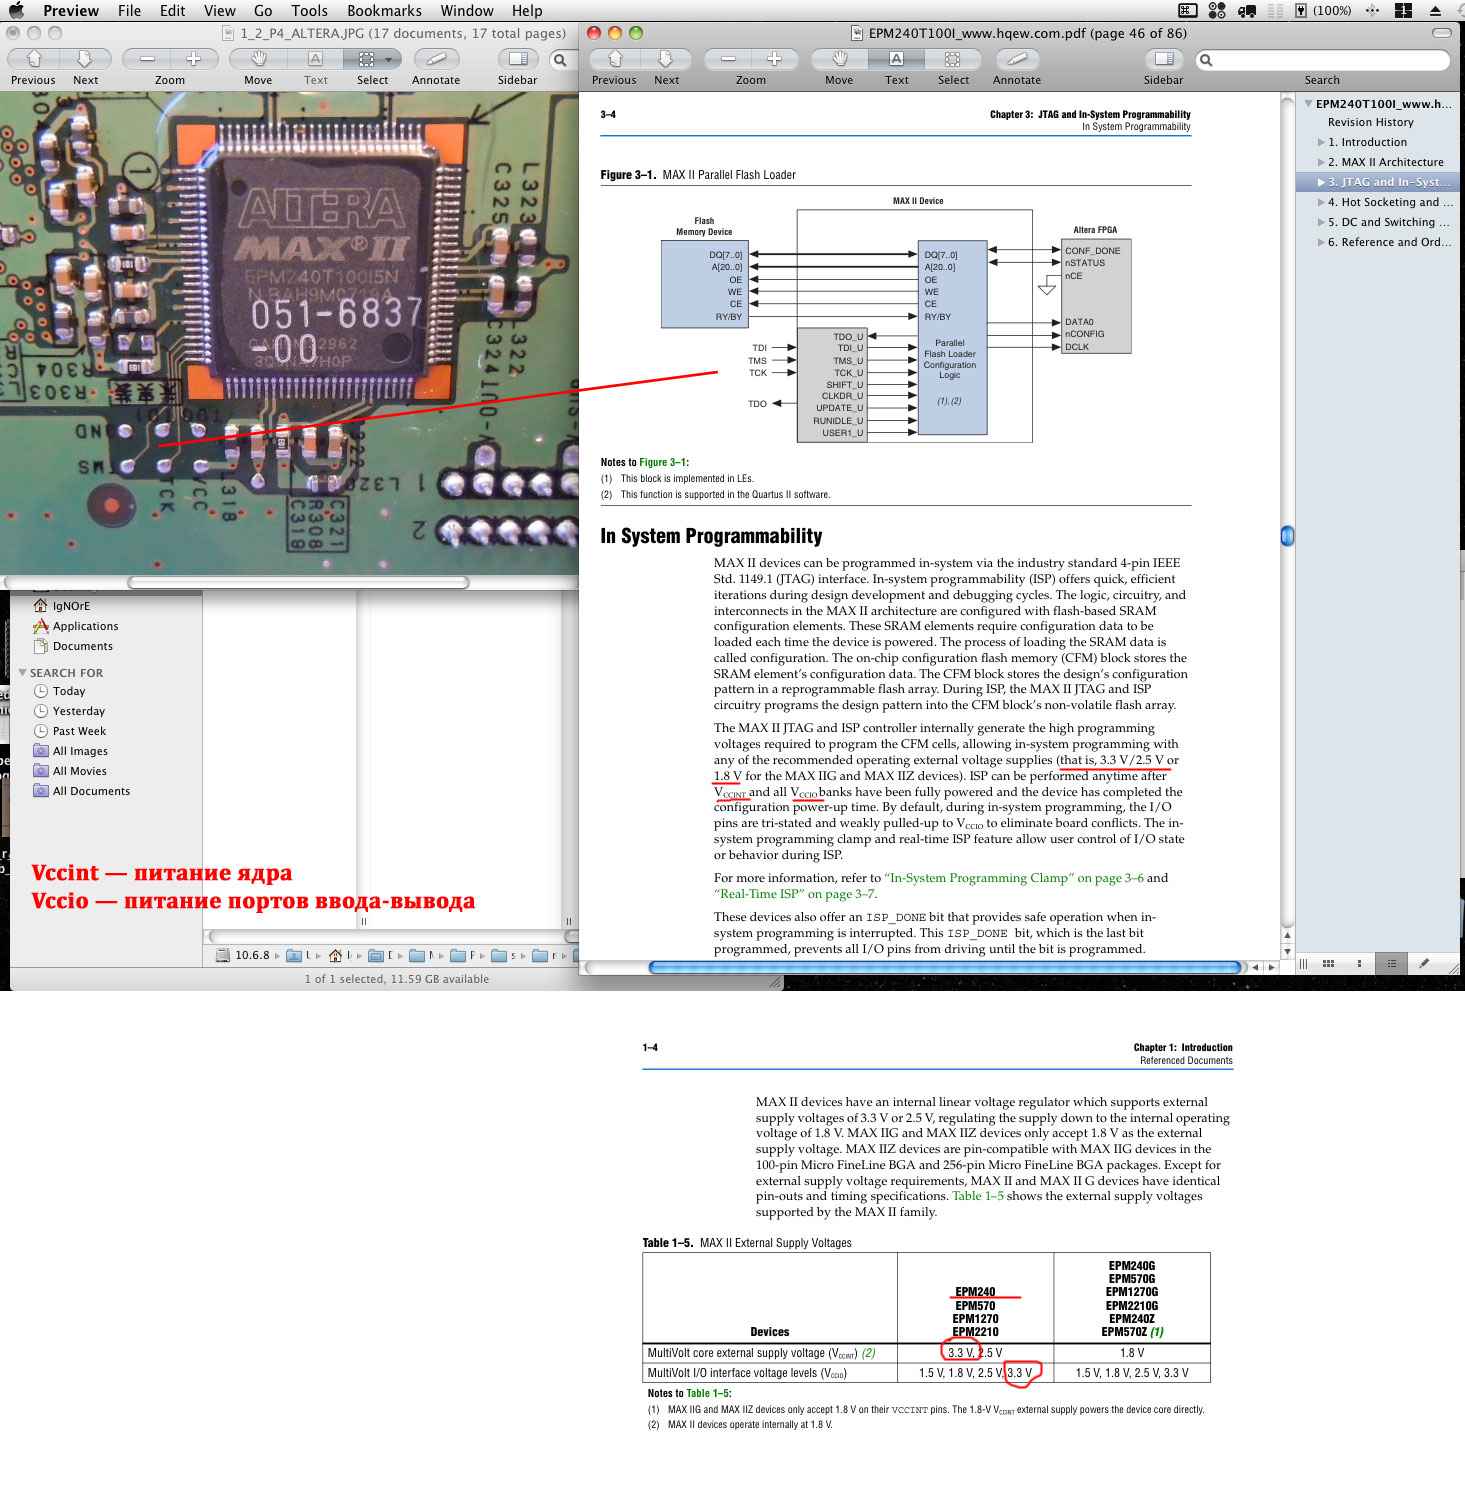Expand the 1. Introduction chapter
This screenshot has width=1465, height=1500.
point(1321,142)
